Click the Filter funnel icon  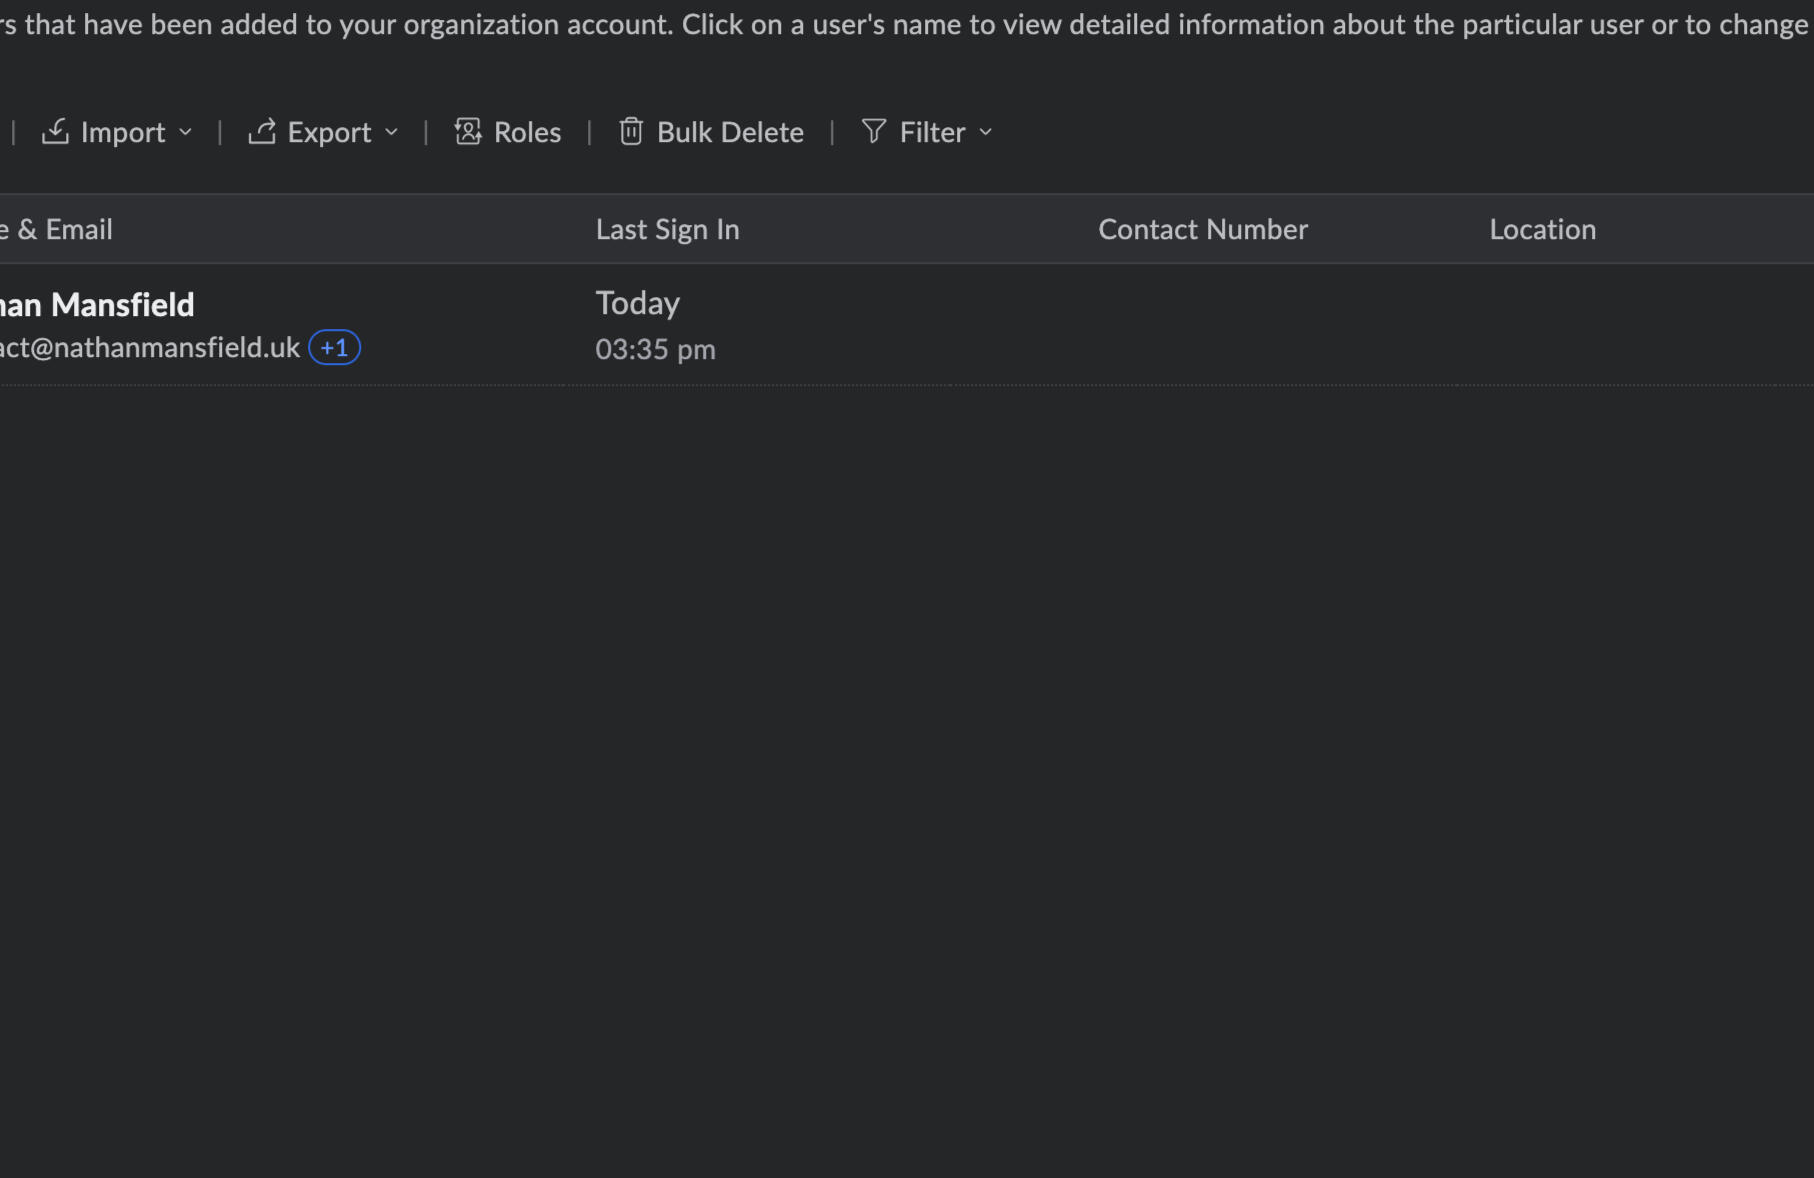tap(873, 131)
